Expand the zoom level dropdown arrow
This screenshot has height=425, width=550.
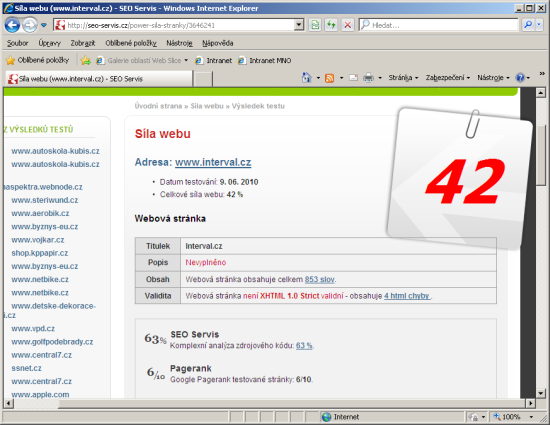[x=531, y=417]
